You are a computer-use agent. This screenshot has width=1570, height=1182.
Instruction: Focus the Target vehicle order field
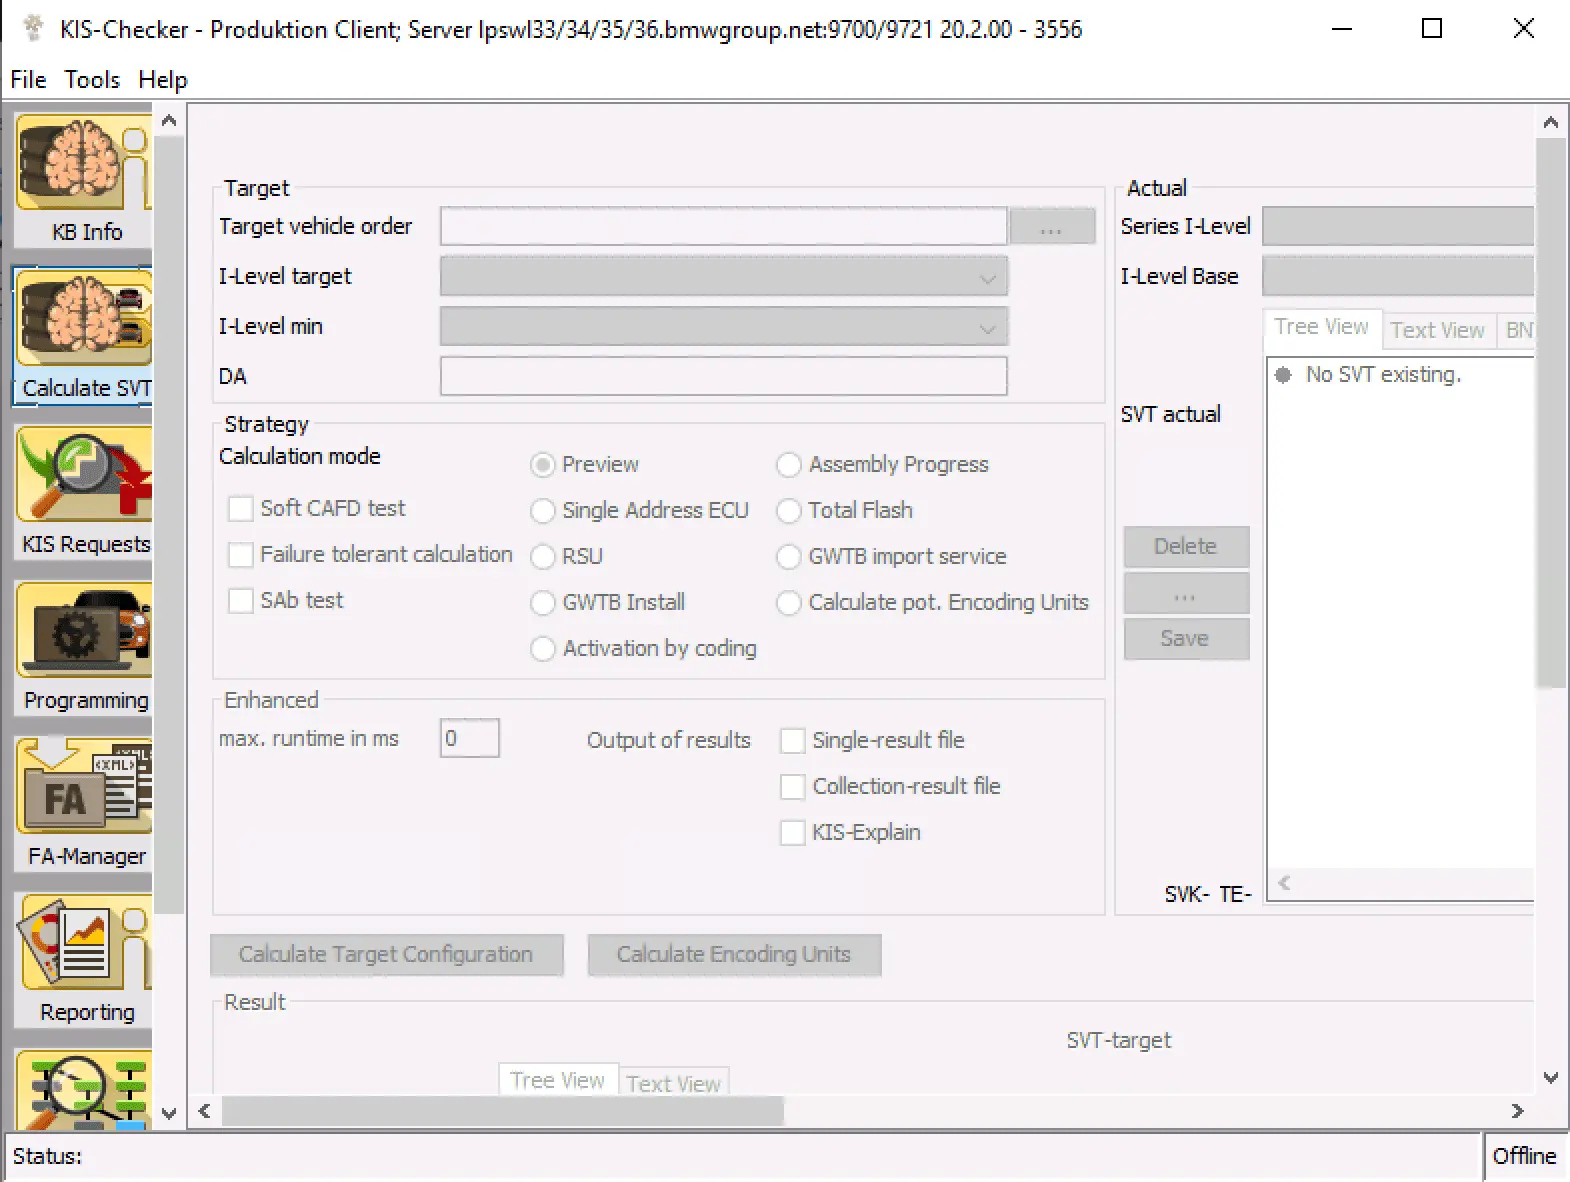click(x=724, y=227)
